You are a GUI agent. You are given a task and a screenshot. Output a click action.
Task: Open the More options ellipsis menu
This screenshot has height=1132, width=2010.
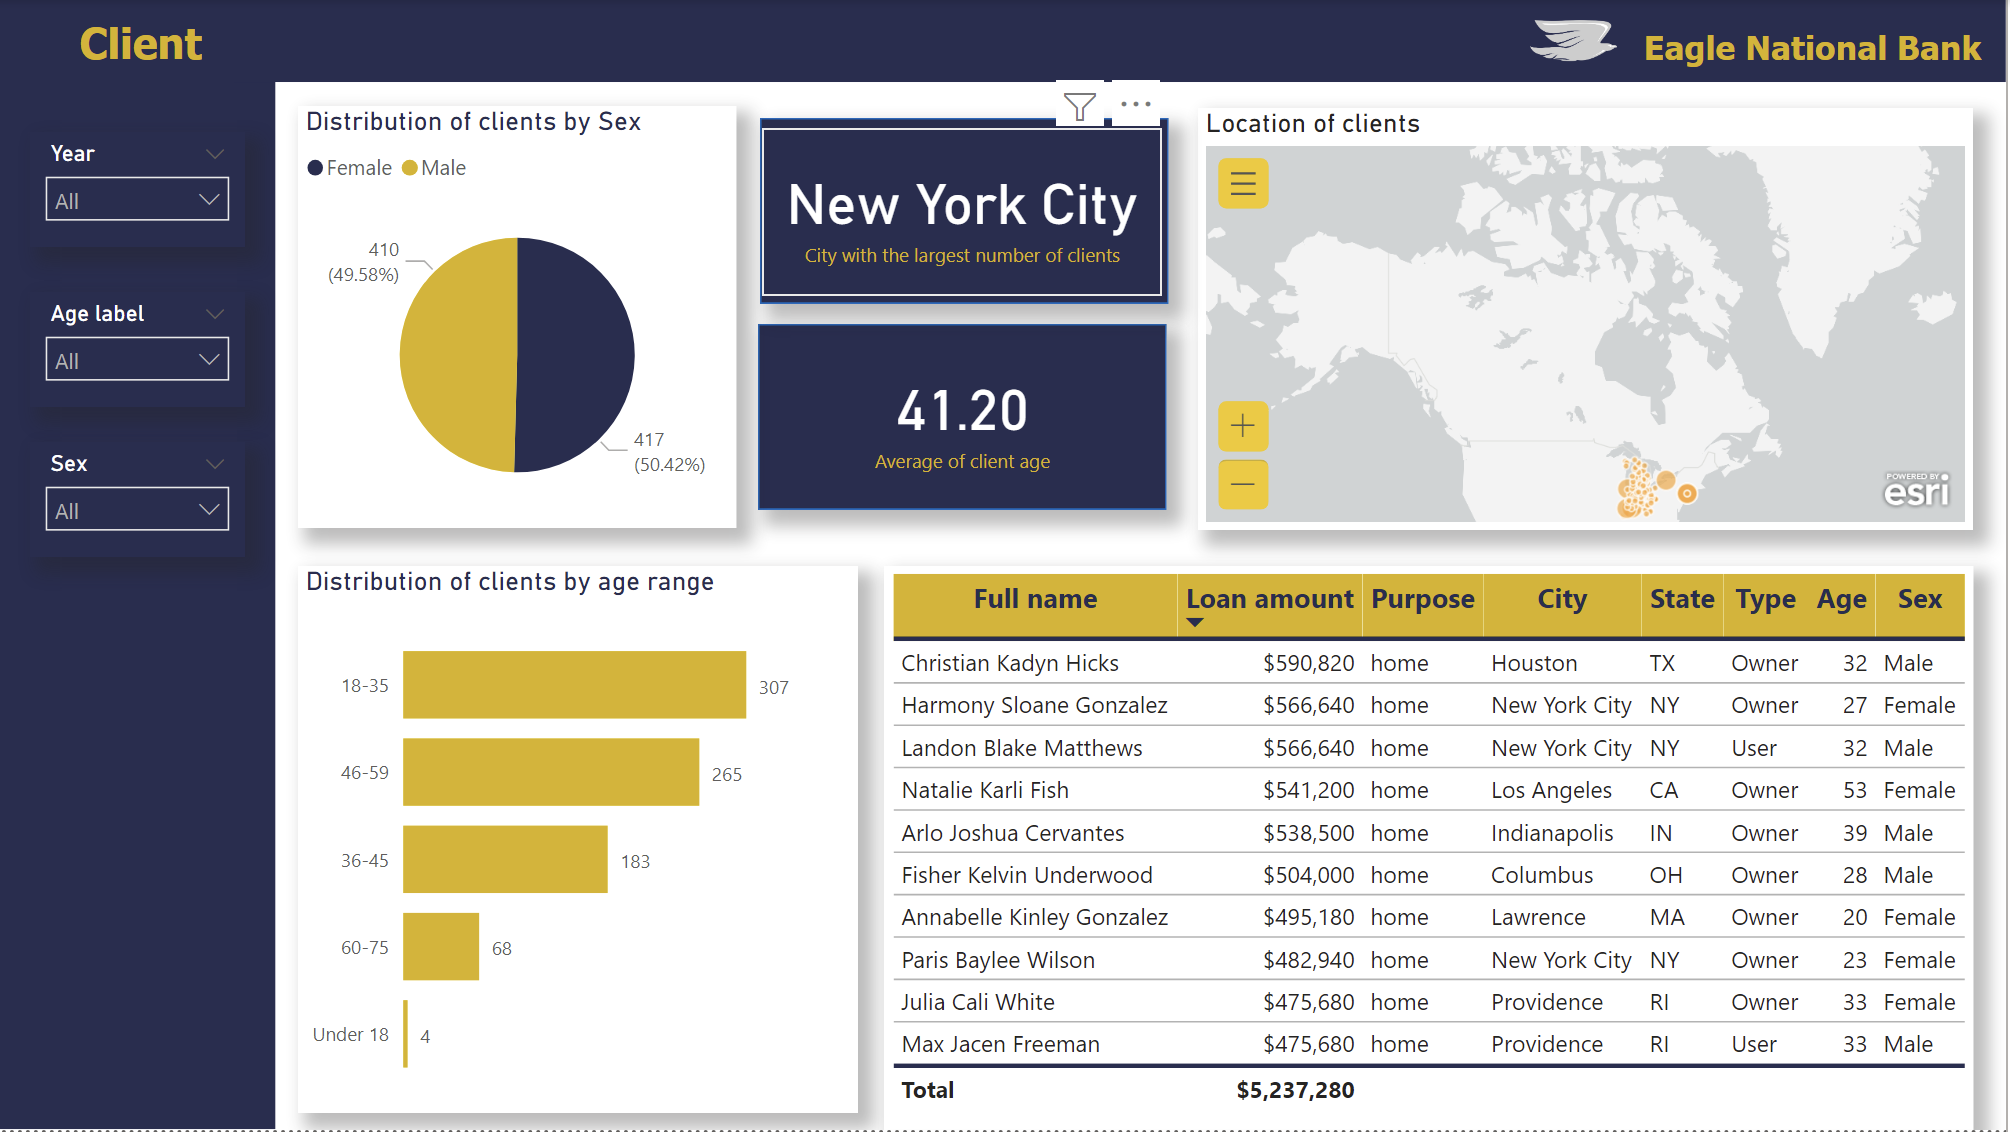pos(1135,103)
